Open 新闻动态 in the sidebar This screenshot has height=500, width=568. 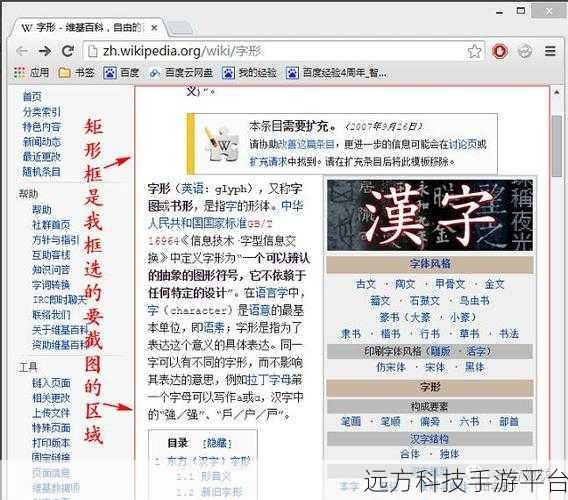pyautogui.click(x=42, y=142)
